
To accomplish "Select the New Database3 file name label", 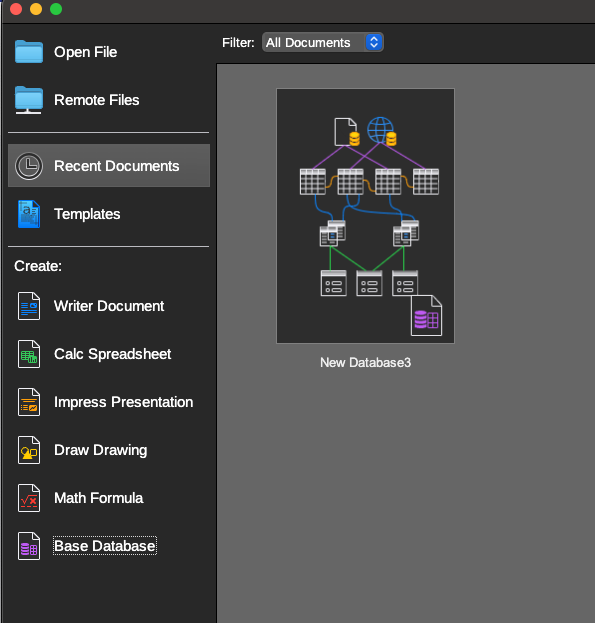I will (x=365, y=363).
